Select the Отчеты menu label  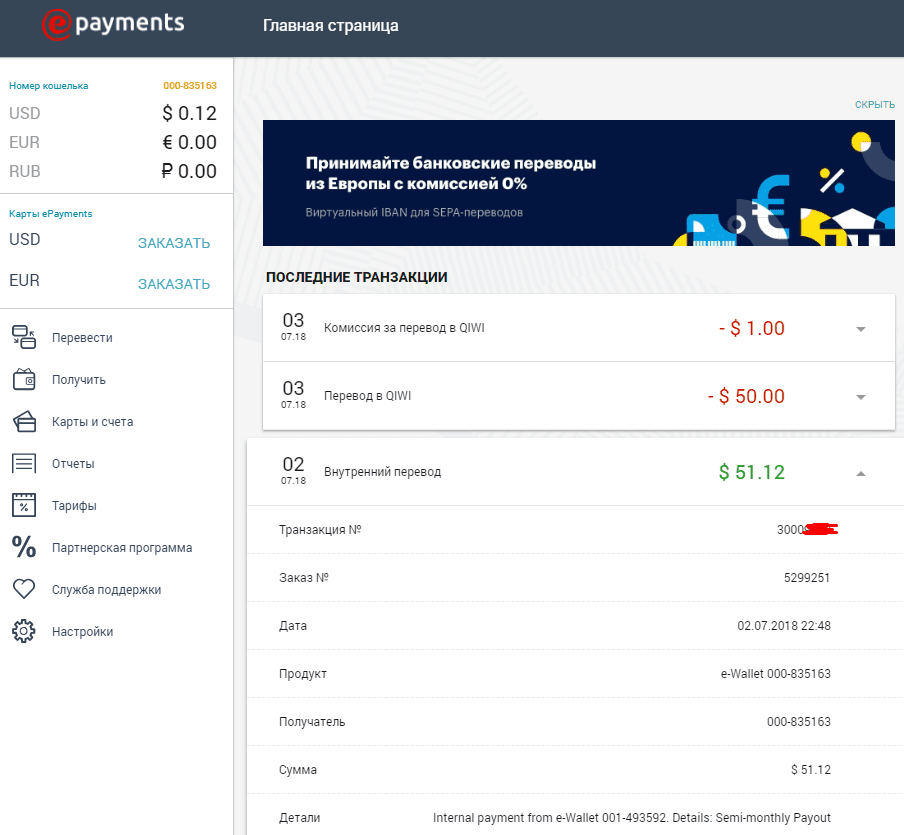coord(73,464)
